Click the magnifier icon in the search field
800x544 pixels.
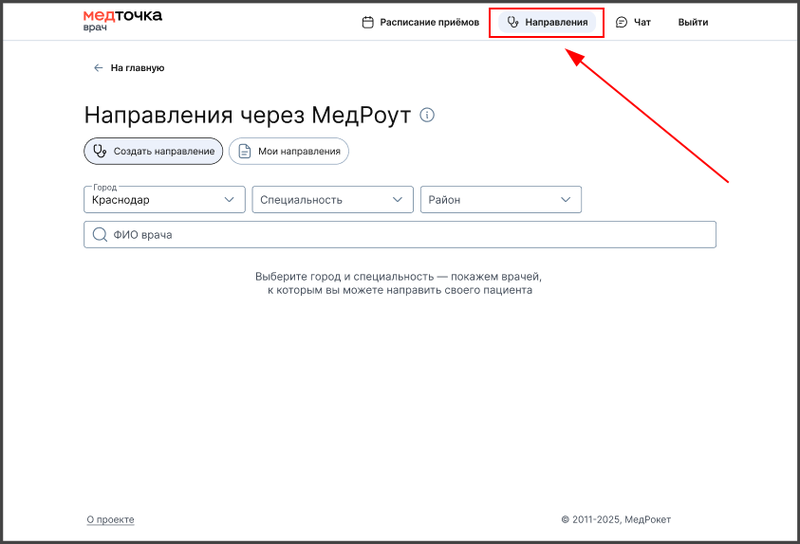point(99,235)
